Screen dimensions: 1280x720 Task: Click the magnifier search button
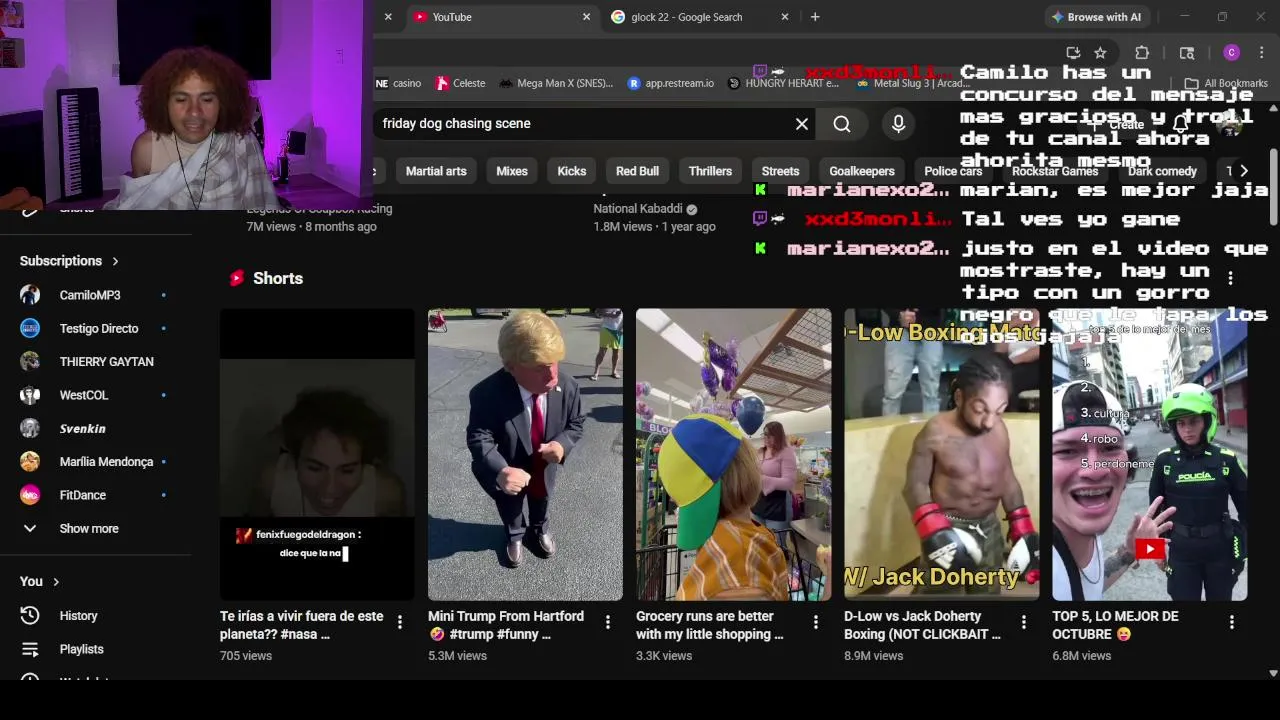point(842,123)
